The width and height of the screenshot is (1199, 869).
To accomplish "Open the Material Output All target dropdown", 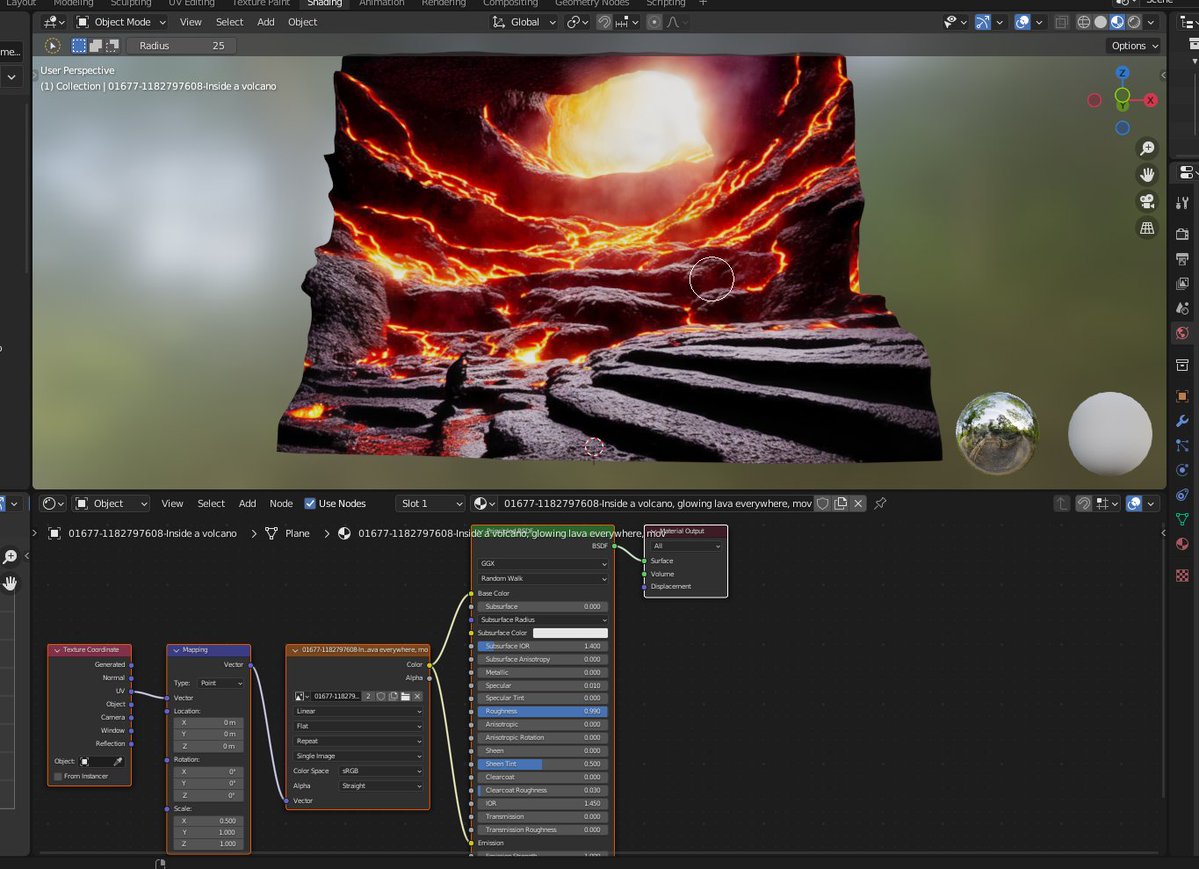I will 686,546.
